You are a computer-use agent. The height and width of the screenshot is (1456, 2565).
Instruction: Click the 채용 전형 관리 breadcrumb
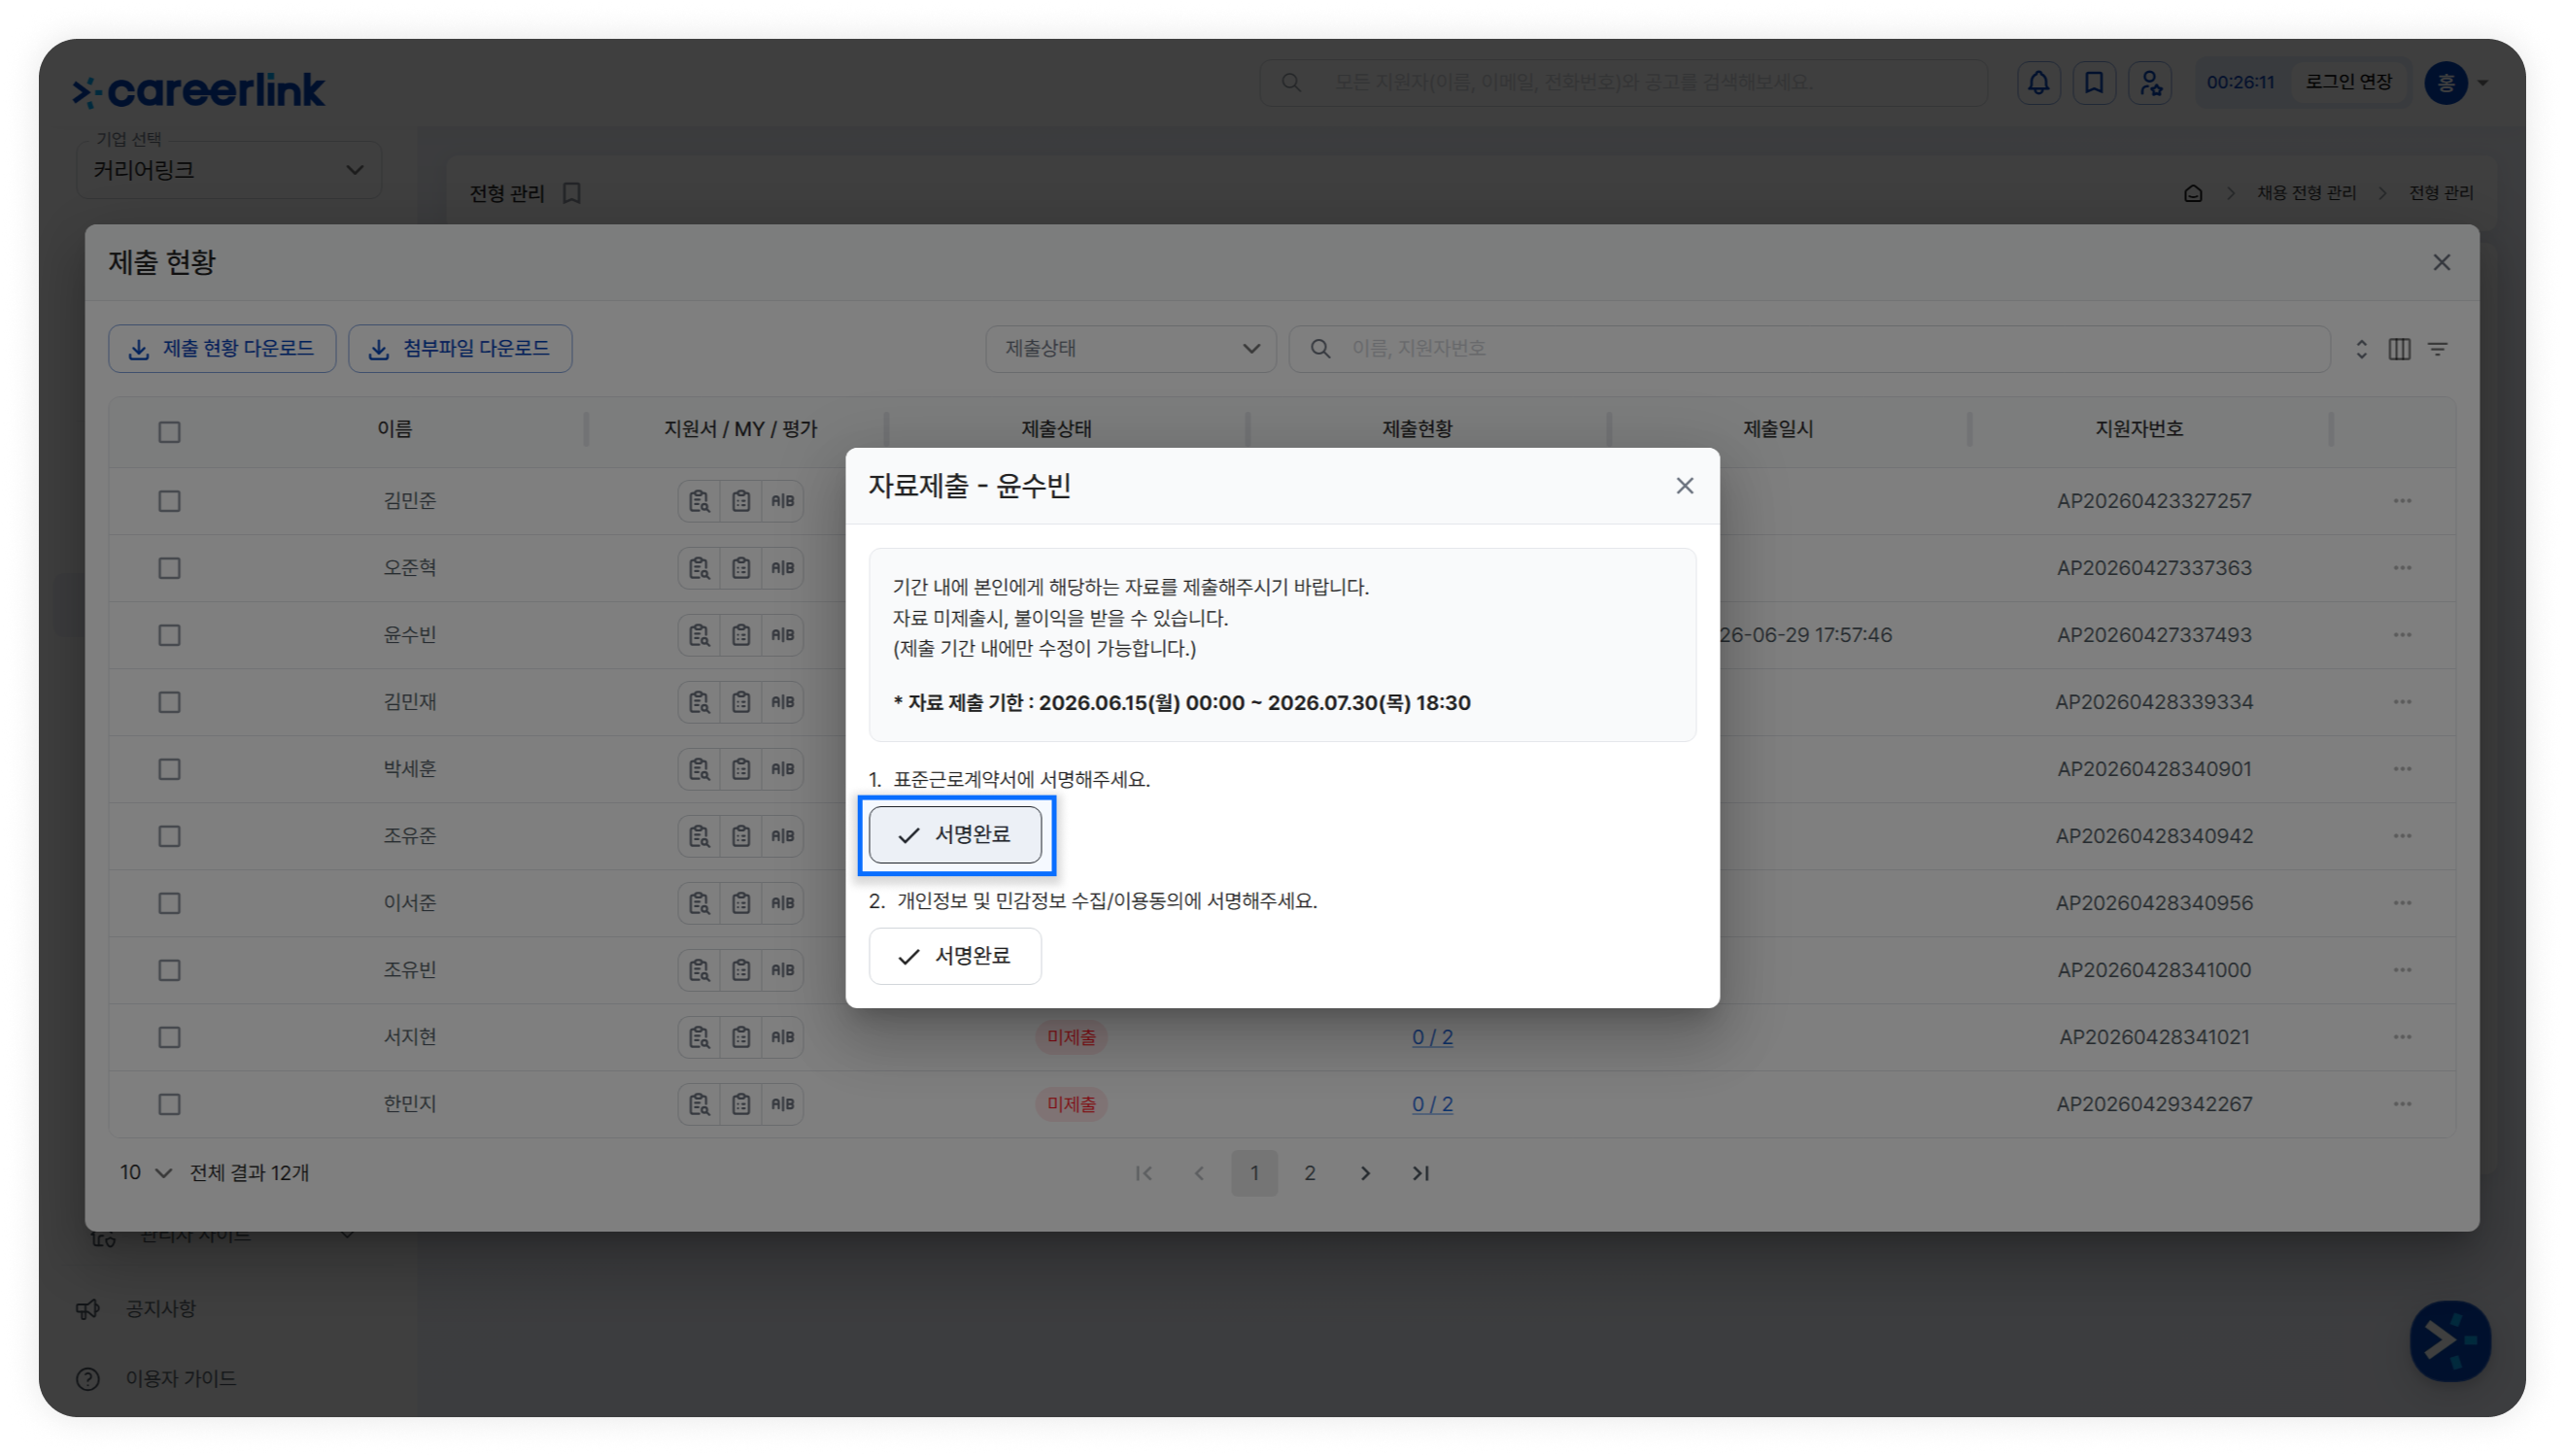[2306, 193]
